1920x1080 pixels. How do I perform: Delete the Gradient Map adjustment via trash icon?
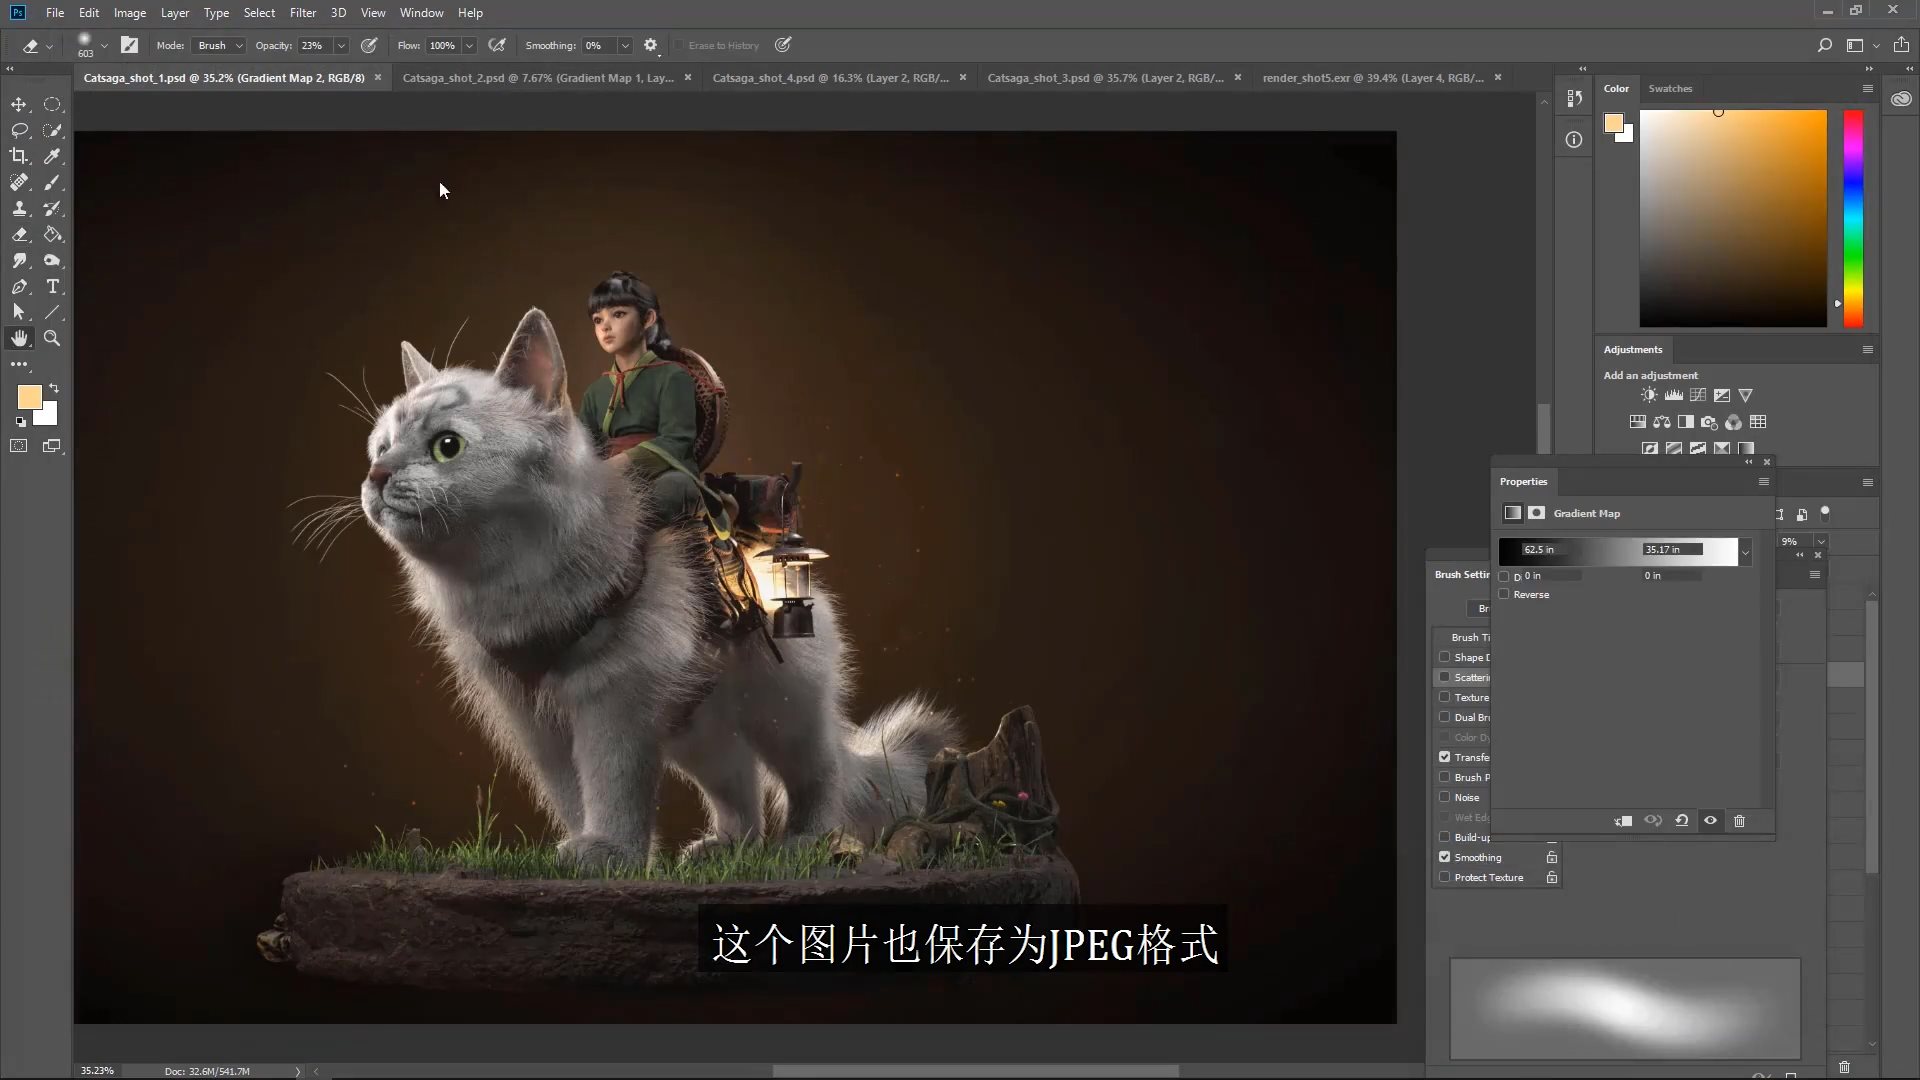pos(1739,821)
